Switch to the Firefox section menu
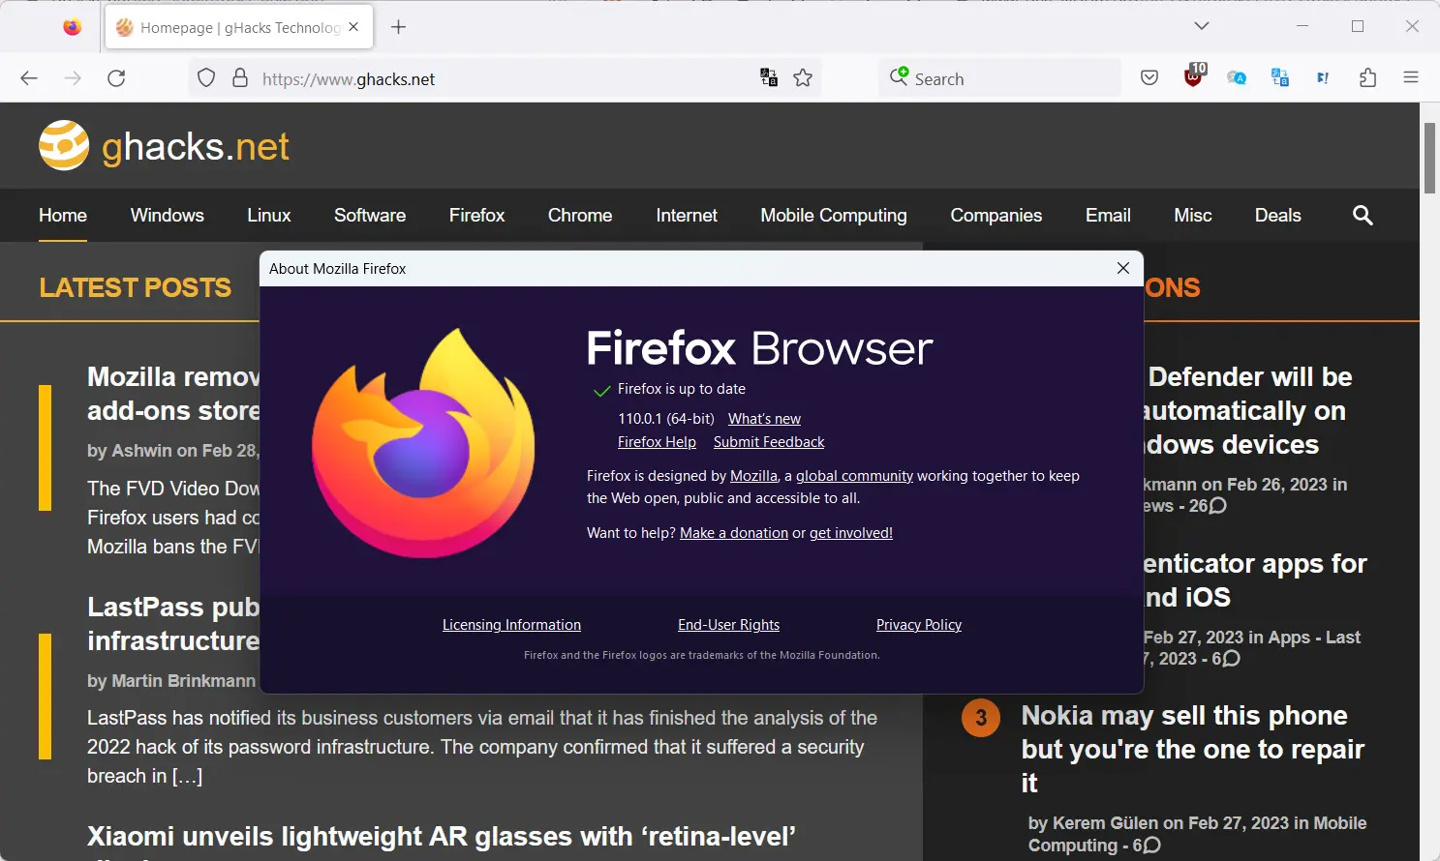The width and height of the screenshot is (1440, 861). (477, 215)
